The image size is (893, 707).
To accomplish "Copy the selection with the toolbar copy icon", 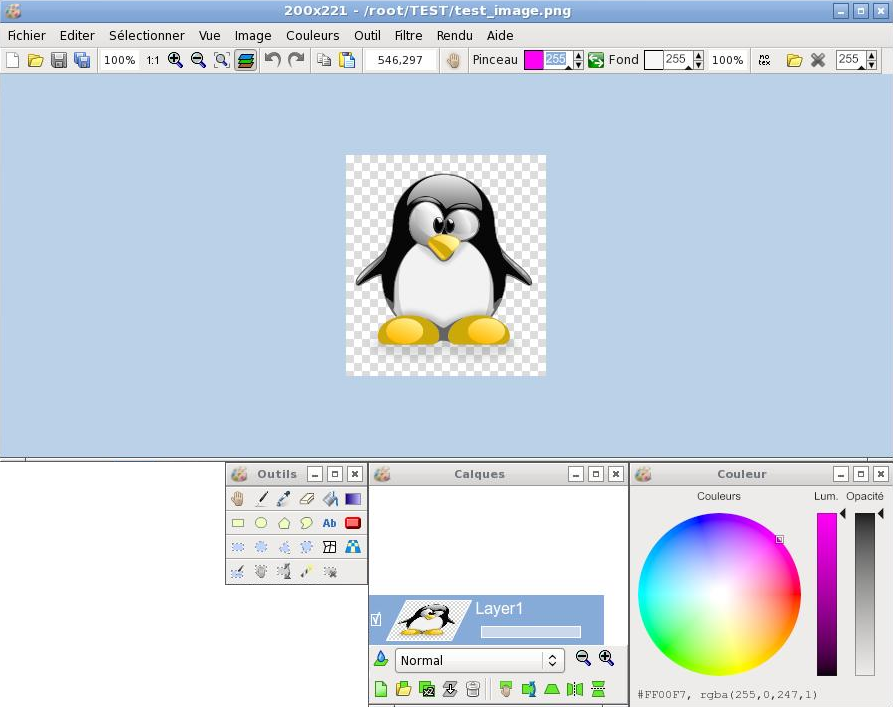I will coord(324,60).
